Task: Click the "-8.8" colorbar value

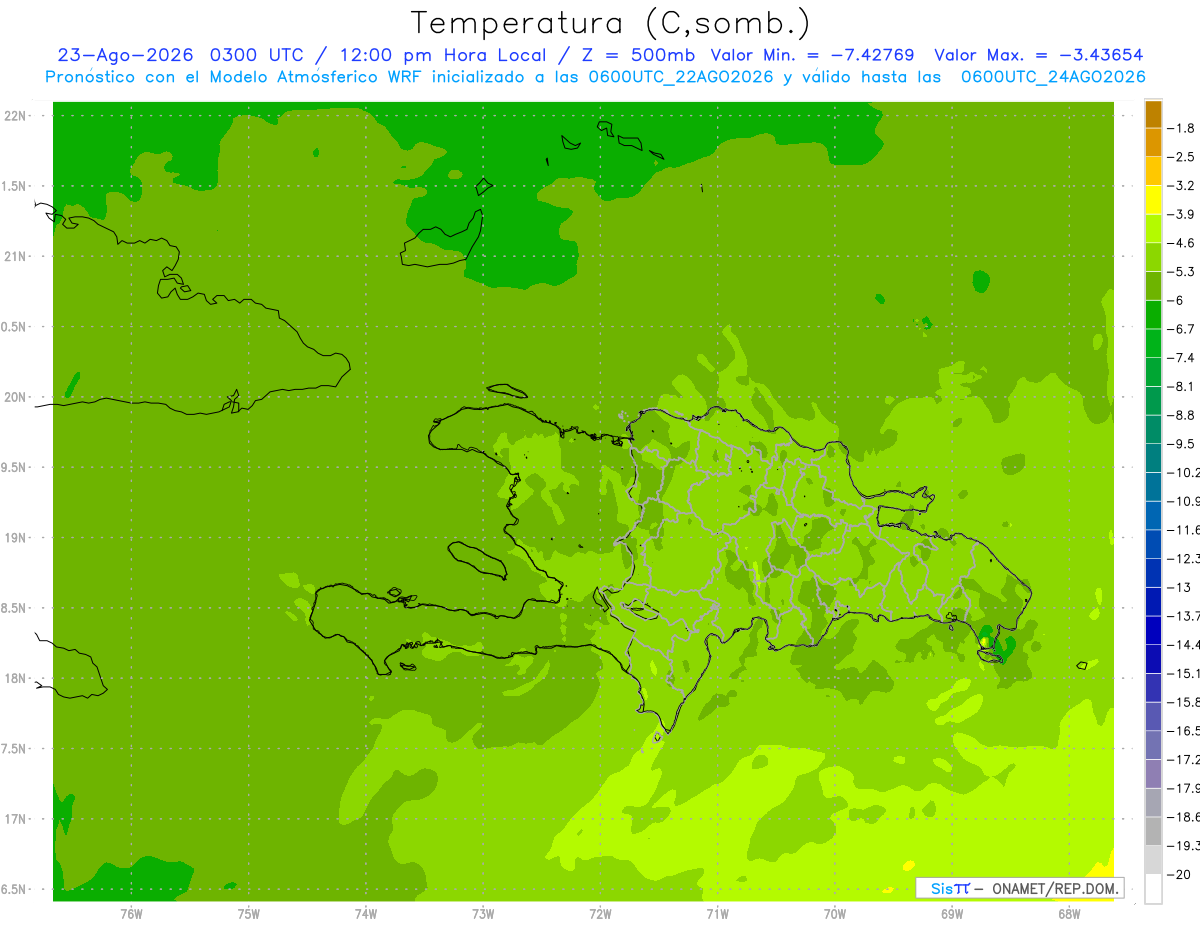Action: [x=1182, y=415]
